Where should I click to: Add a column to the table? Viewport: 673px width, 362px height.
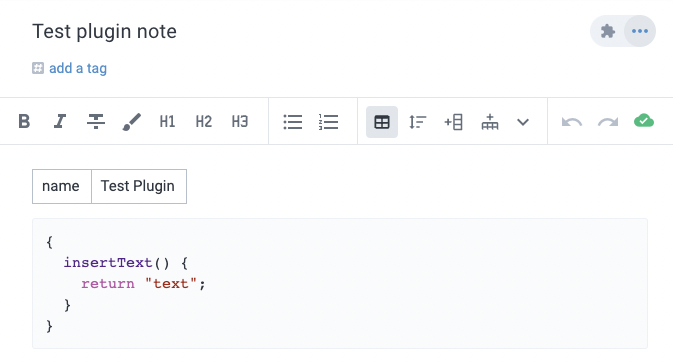pyautogui.click(x=453, y=122)
